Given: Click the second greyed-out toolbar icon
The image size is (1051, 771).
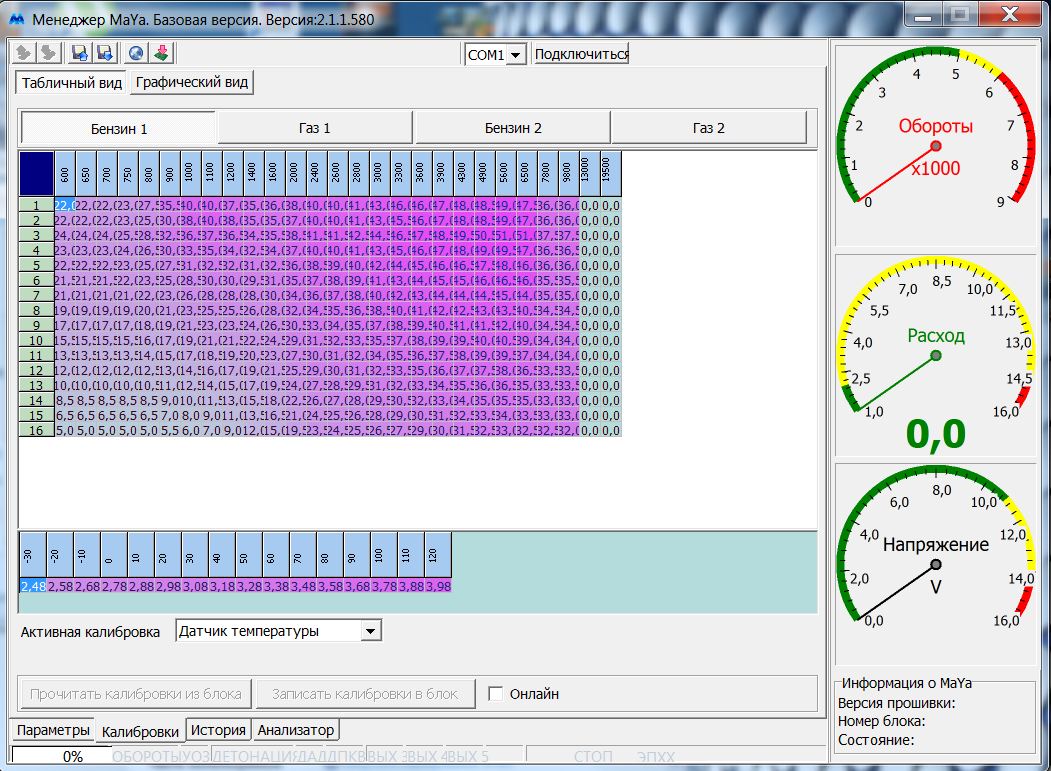Looking at the screenshot, I should (47, 53).
